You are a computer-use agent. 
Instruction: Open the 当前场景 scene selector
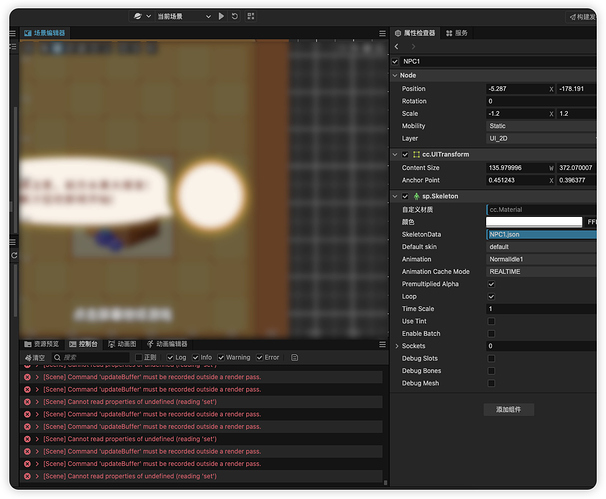click(x=184, y=16)
